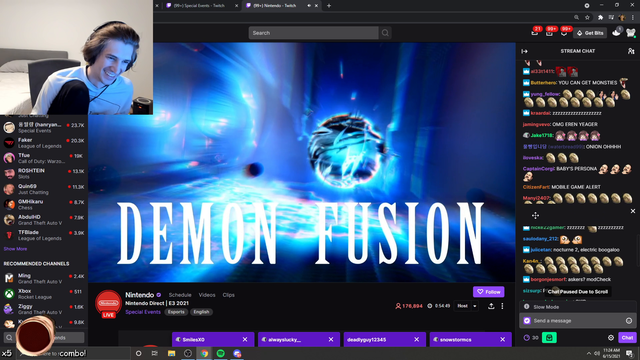
Task: Expand the Host dropdown arrow
Action: 475,306
